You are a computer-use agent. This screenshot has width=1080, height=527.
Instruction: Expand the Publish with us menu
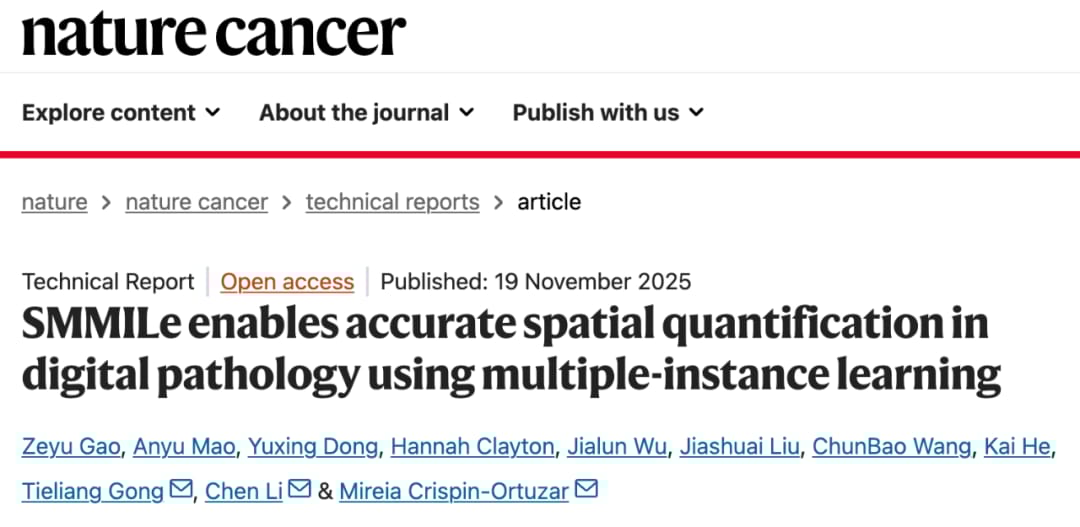point(608,113)
